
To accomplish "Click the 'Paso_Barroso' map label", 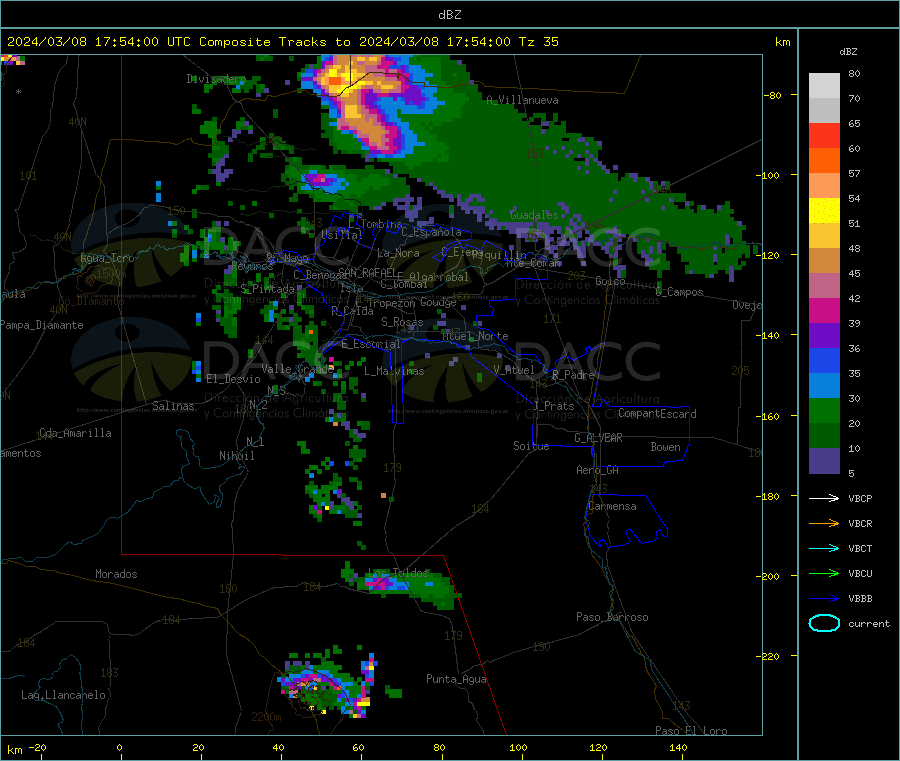I will click(612, 617).
